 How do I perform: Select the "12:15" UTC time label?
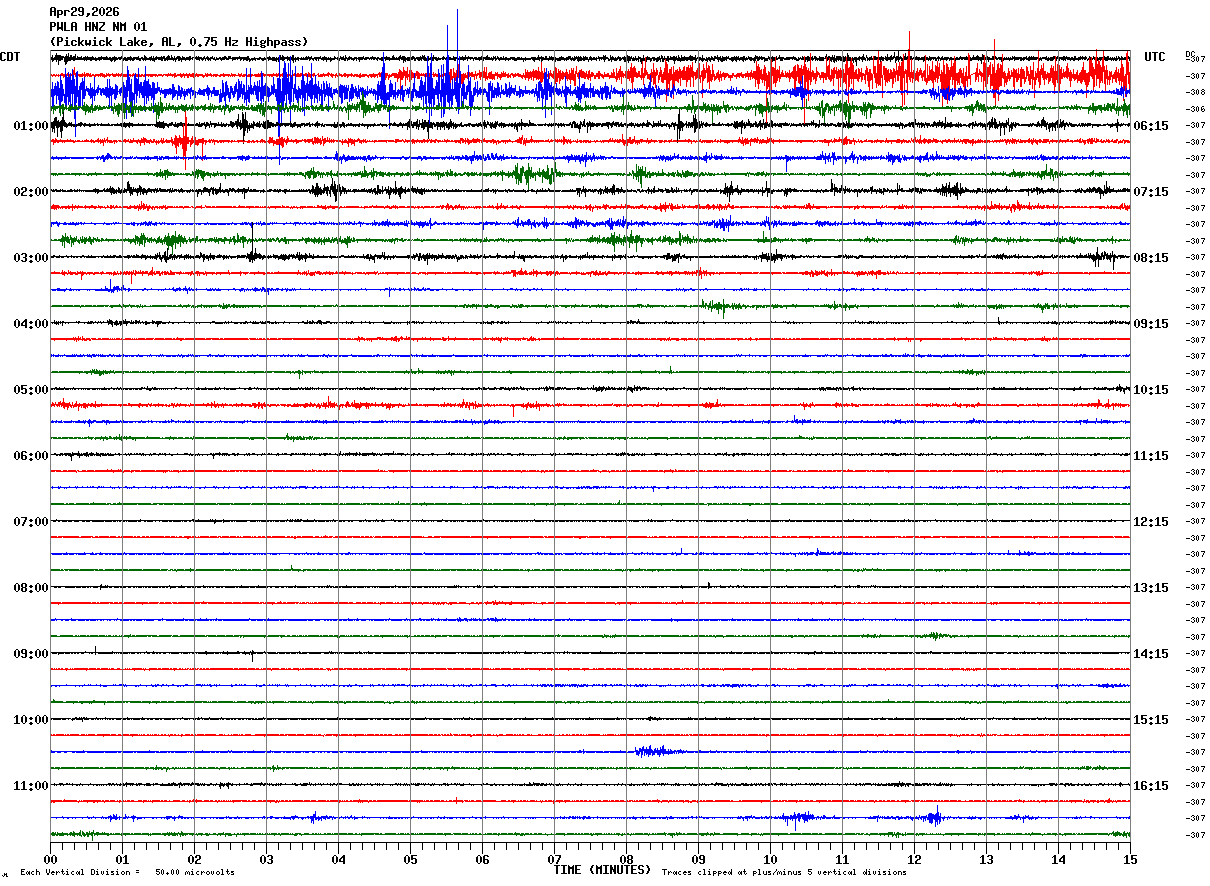(1151, 522)
